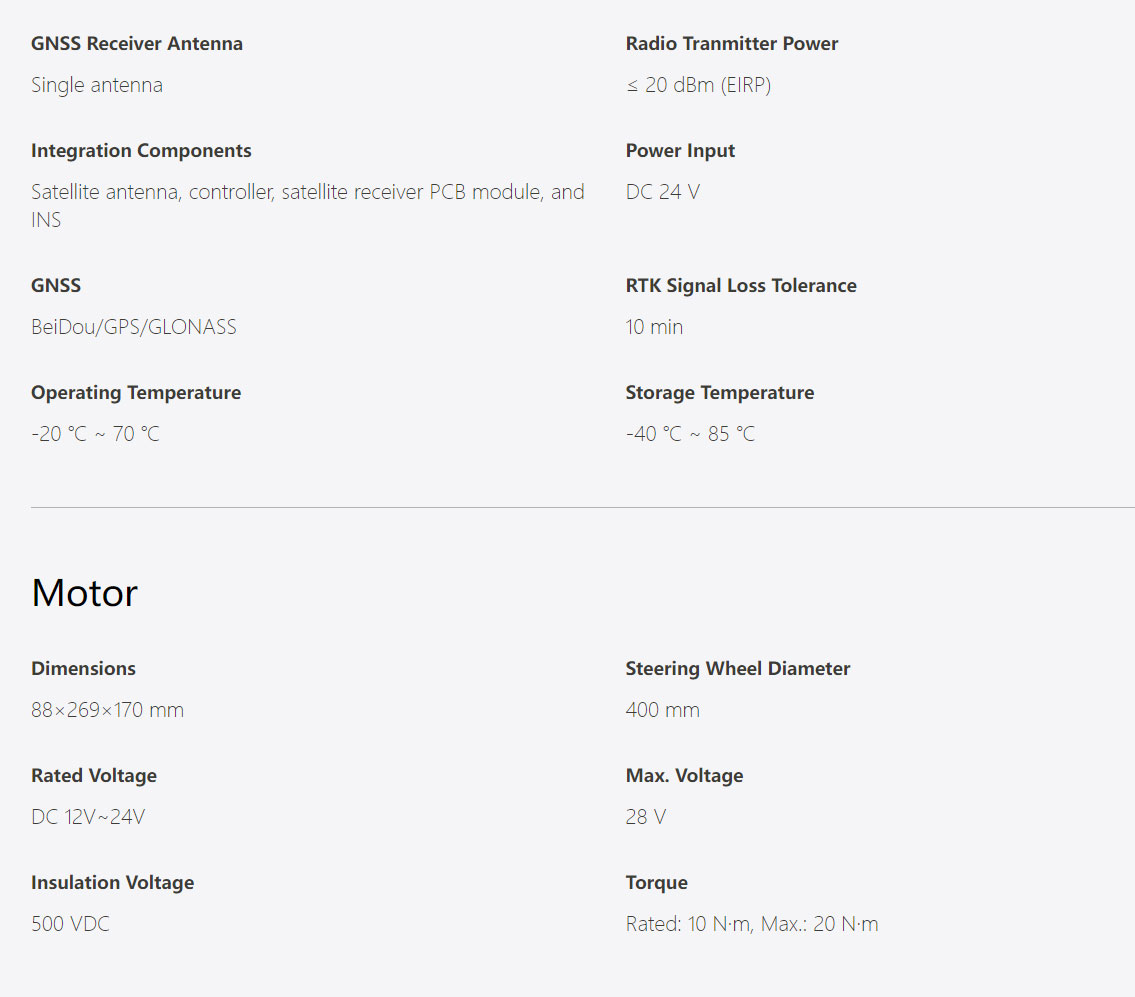Click the Operating Temperature heading
This screenshot has width=1135, height=997.
(x=136, y=392)
